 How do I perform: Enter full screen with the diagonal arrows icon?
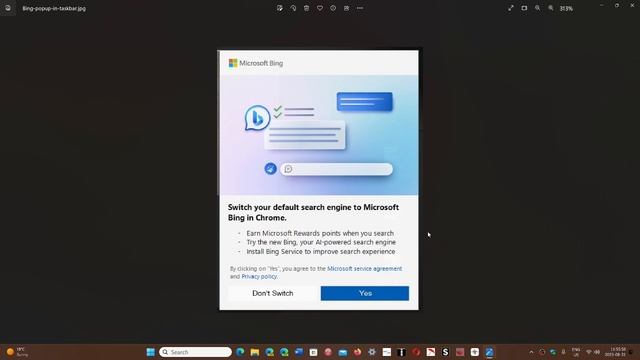511,8
